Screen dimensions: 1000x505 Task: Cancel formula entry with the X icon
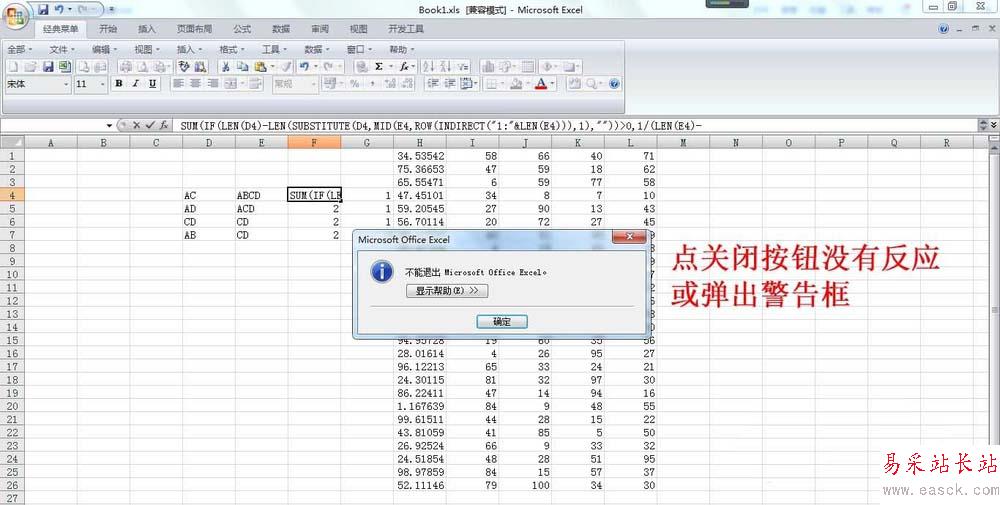pyautogui.click(x=136, y=126)
